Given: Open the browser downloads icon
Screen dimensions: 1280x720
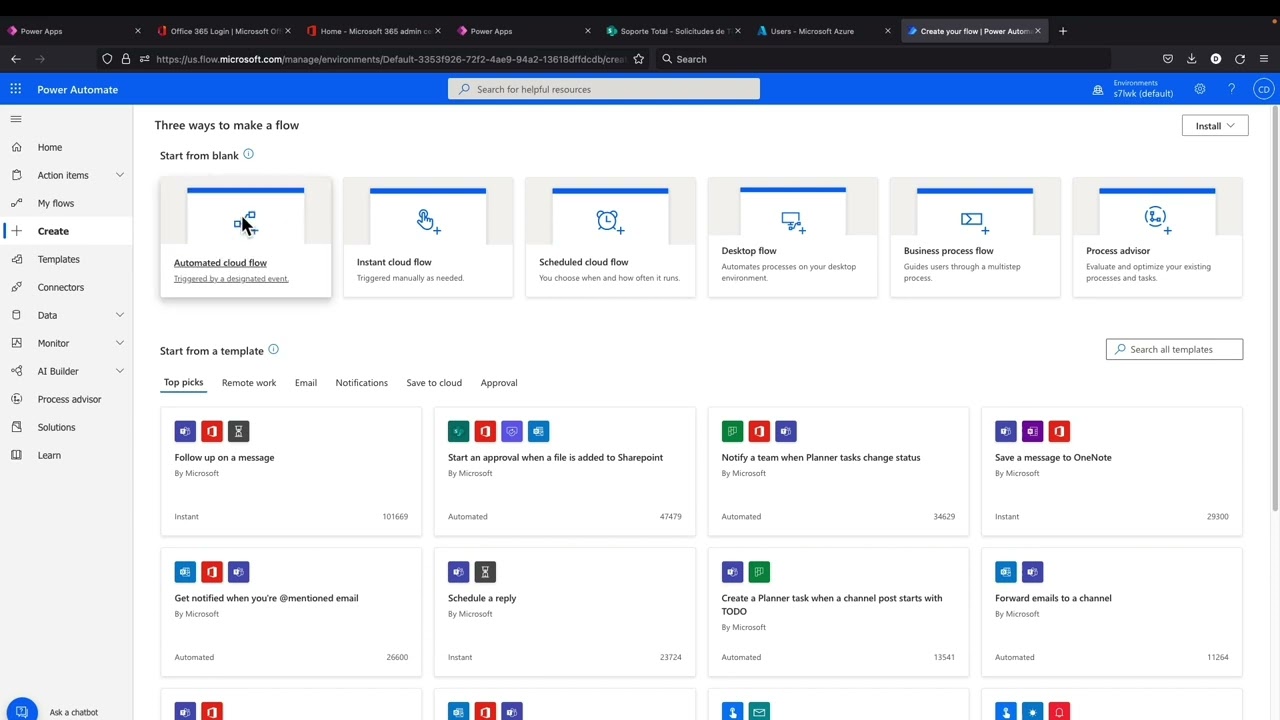Looking at the screenshot, I should pos(1192,59).
